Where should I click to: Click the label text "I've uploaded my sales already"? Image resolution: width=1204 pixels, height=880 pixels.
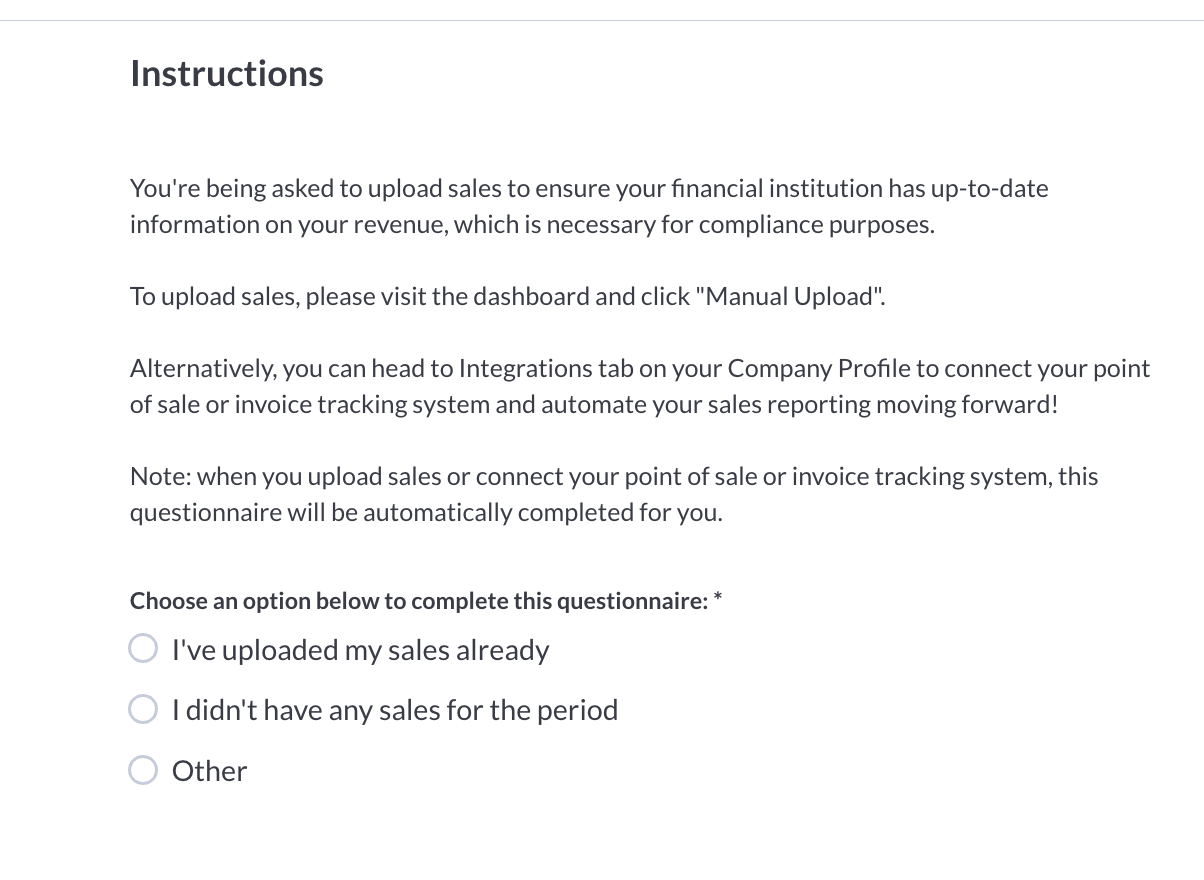point(361,649)
